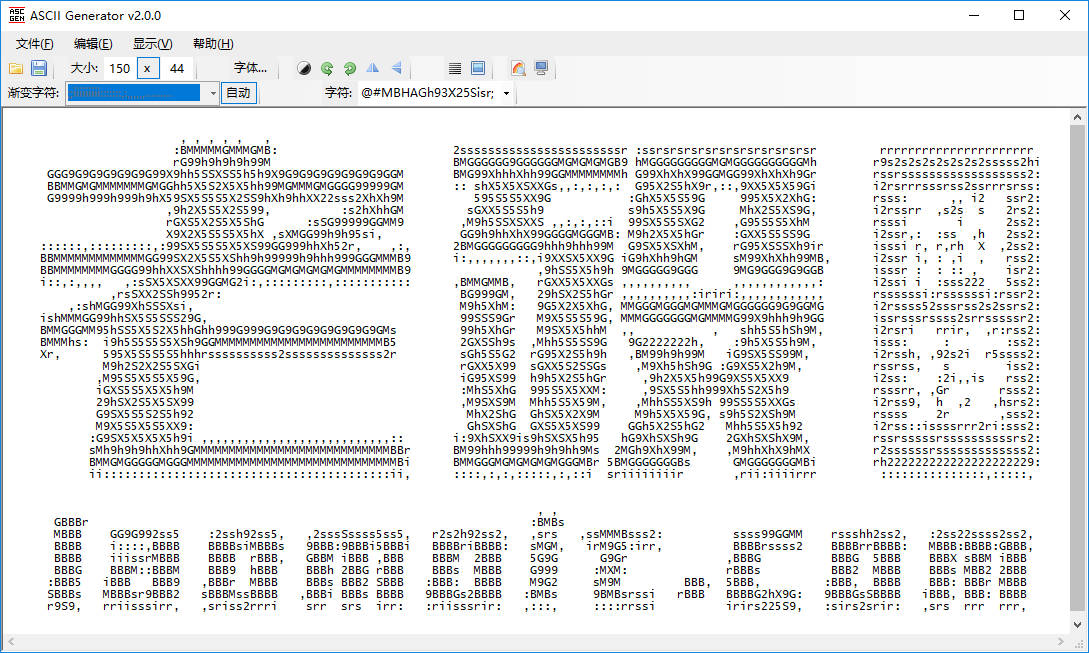1089x653 pixels.
Task: Click the 渐变字符: label
Action: pos(33,93)
